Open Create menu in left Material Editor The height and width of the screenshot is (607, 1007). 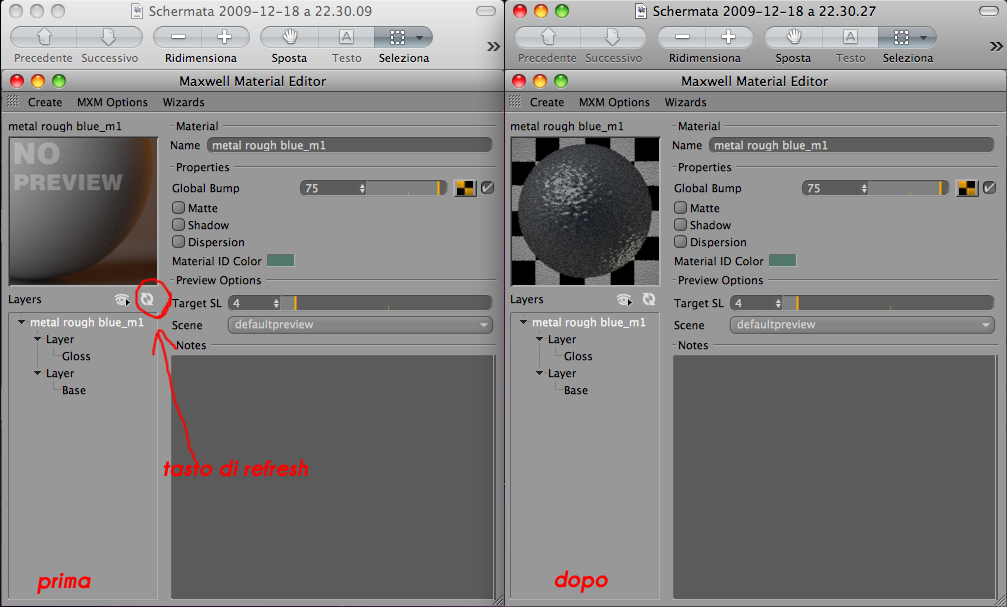pyautogui.click(x=45, y=102)
